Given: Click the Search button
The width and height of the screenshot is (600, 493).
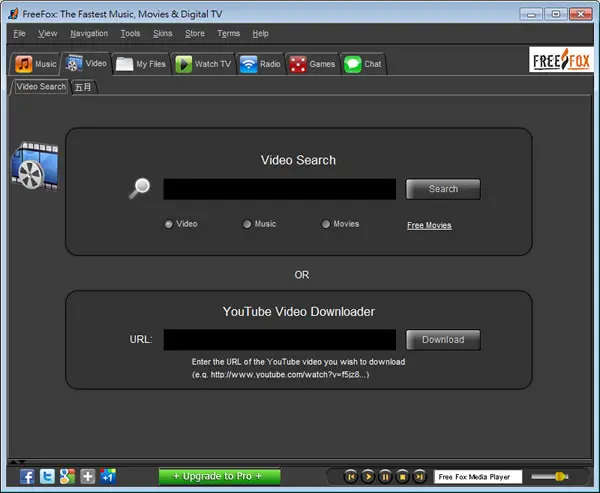Looking at the screenshot, I should [443, 189].
